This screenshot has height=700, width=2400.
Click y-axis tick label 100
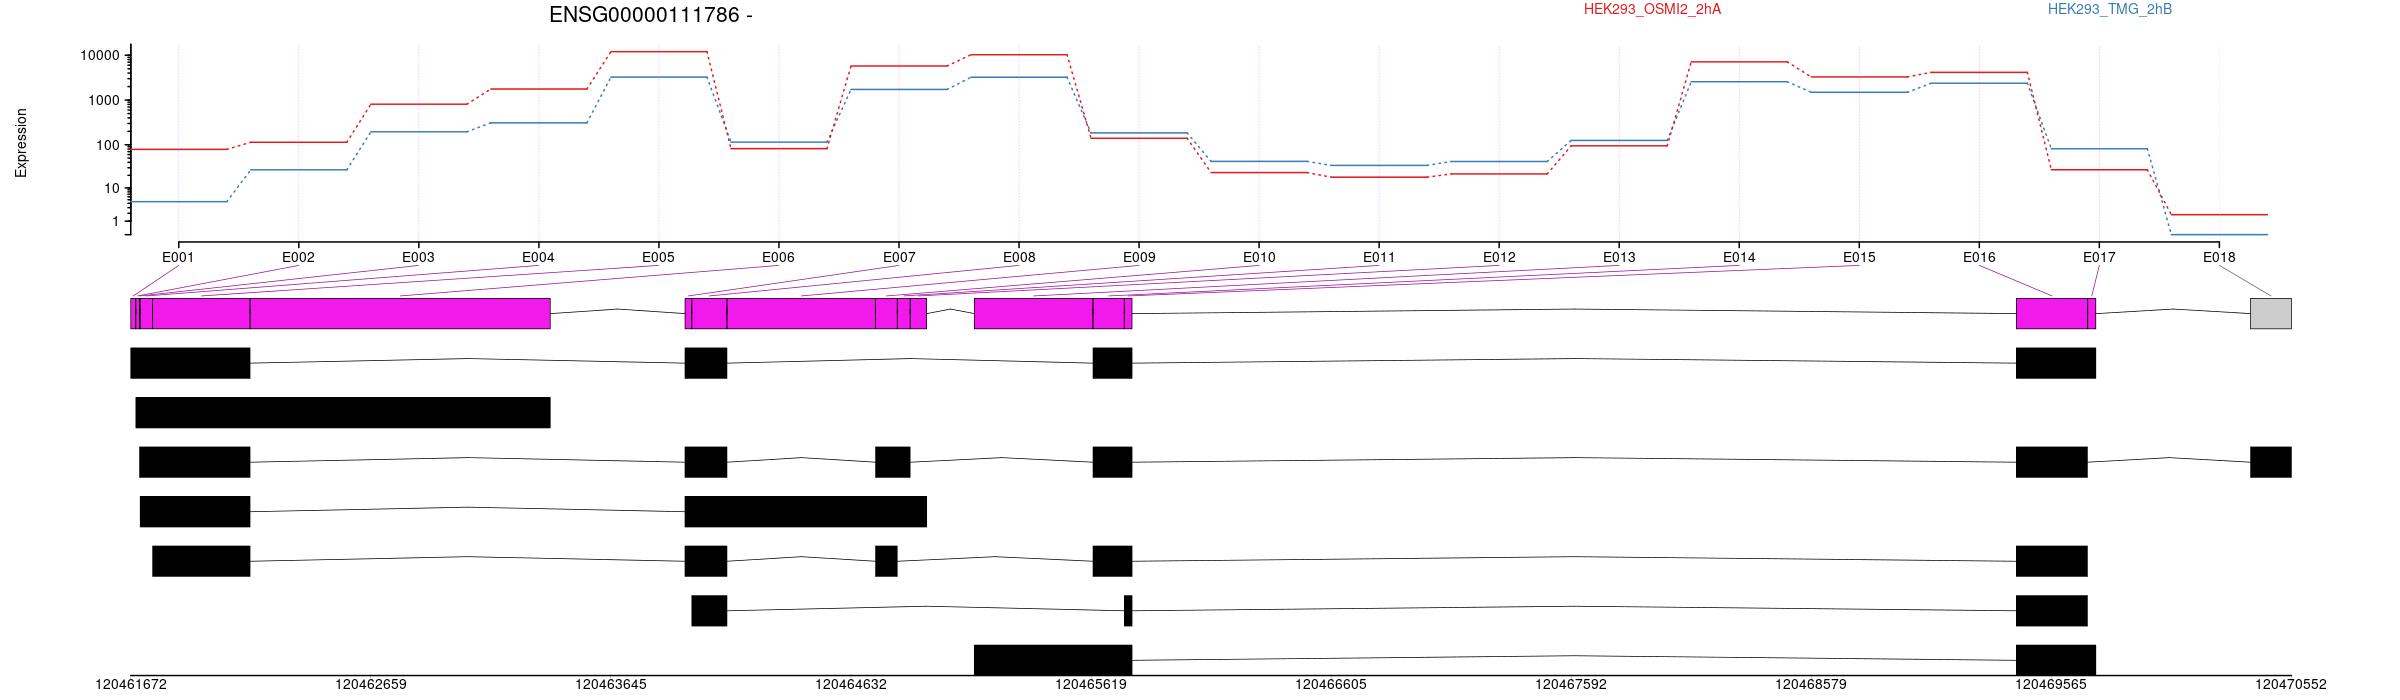(107, 146)
